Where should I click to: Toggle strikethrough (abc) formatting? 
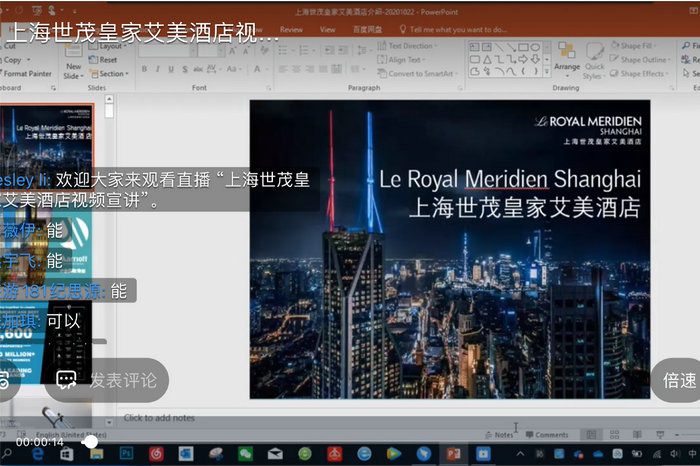(198, 69)
